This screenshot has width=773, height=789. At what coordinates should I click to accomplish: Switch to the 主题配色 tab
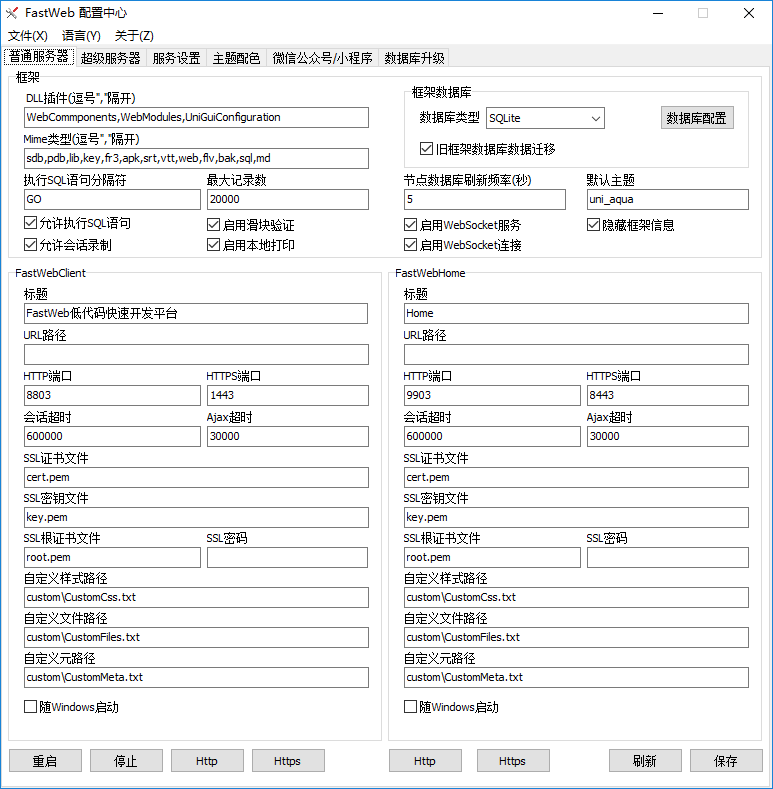[x=236, y=58]
